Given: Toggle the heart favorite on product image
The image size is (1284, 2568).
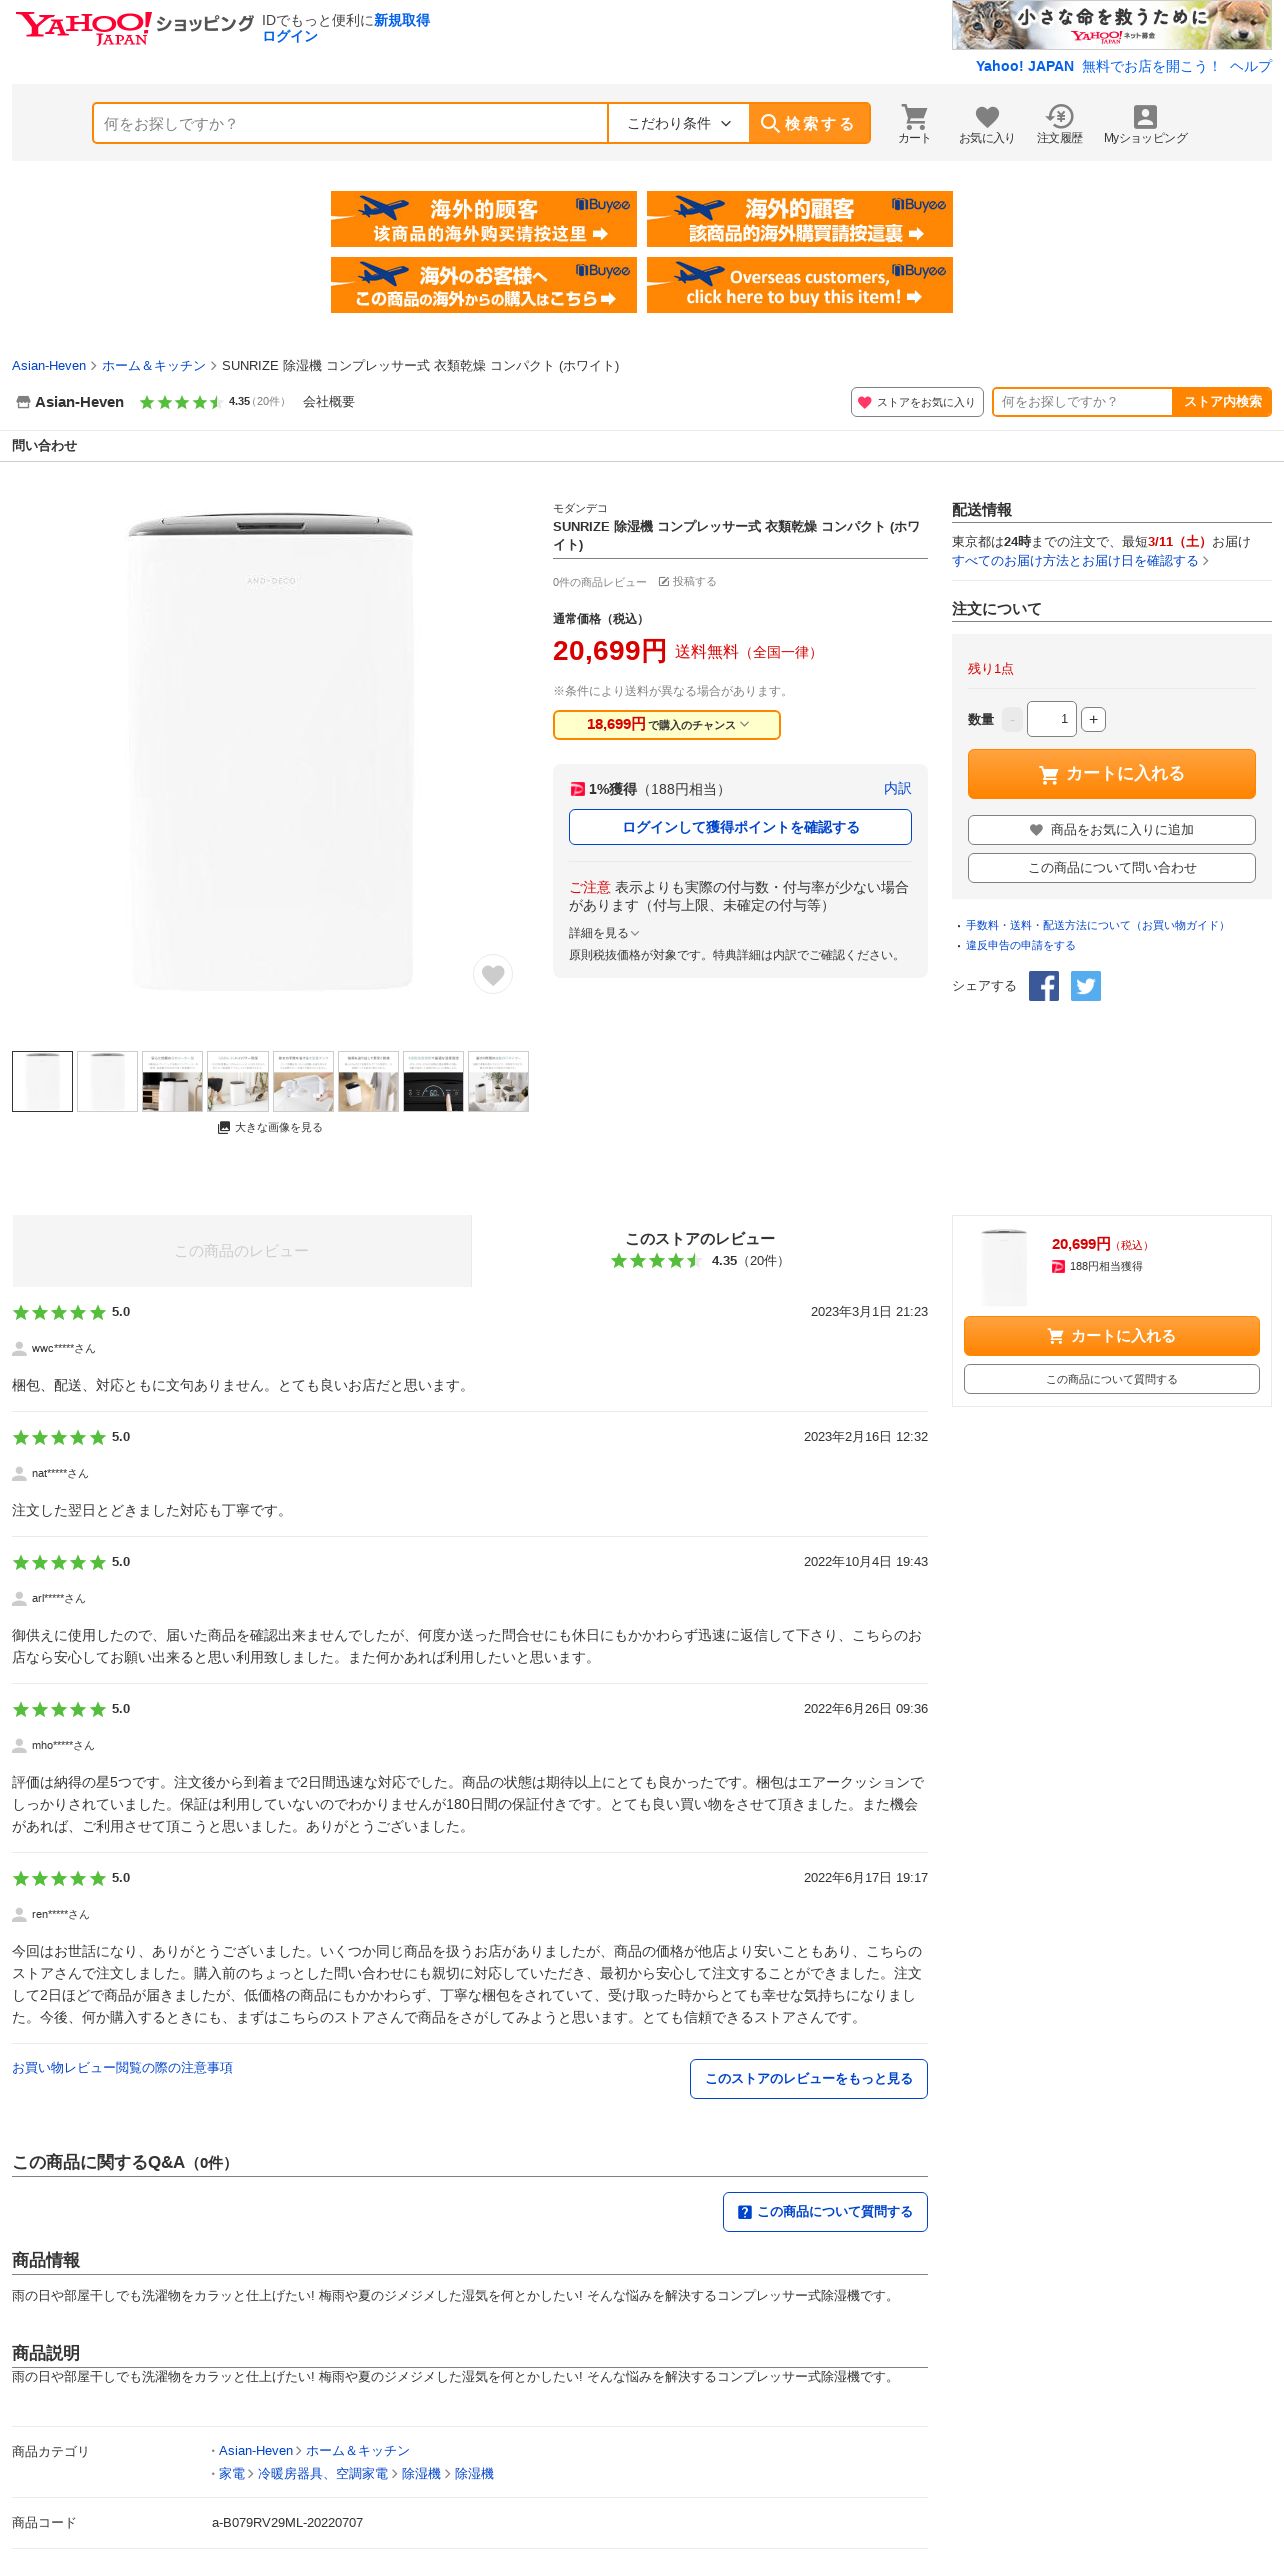Looking at the screenshot, I should tap(493, 974).
